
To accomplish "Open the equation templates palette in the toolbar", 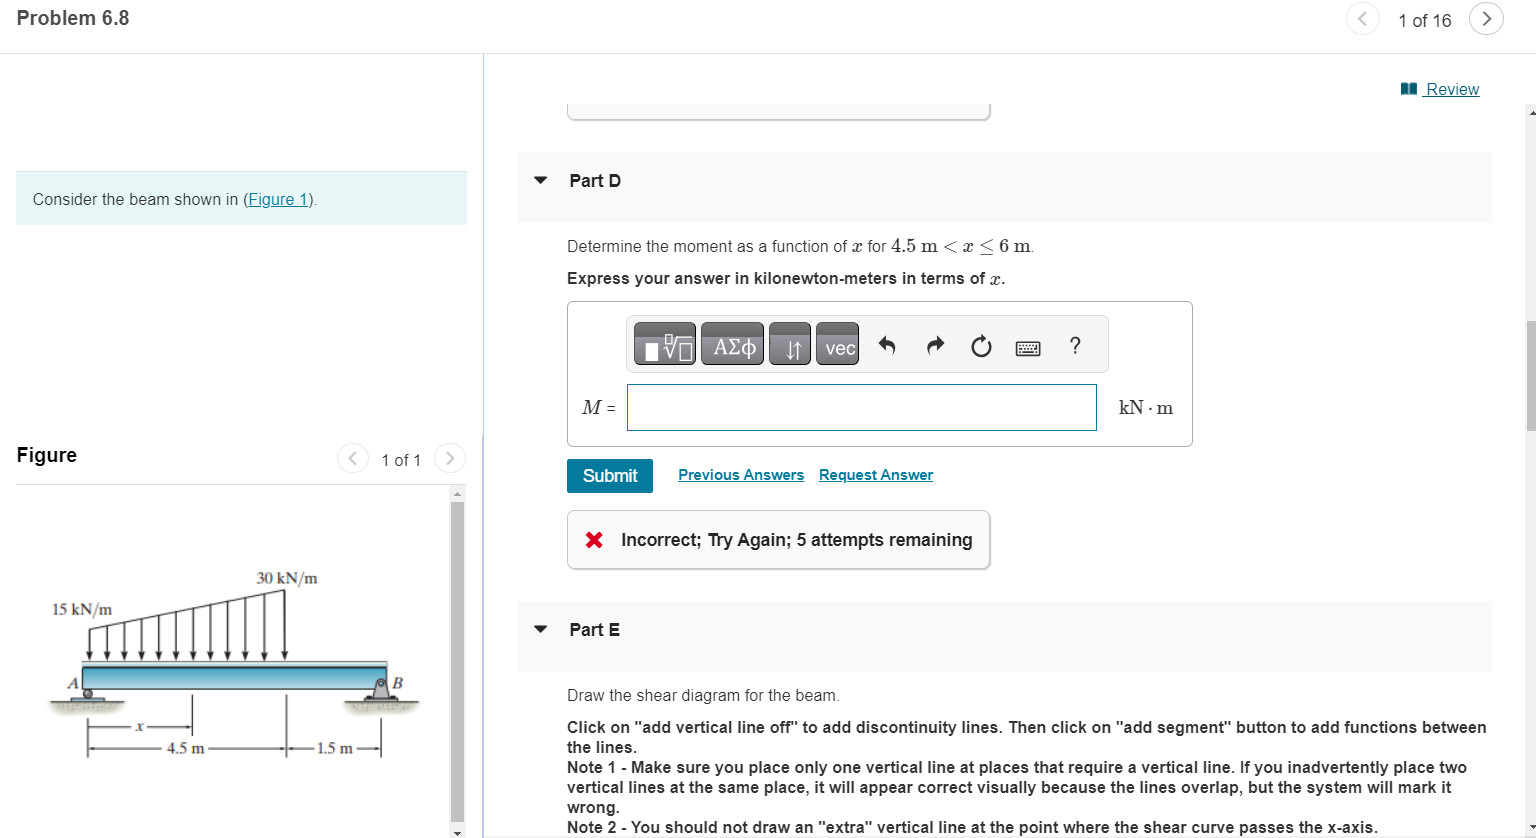I will (663, 344).
